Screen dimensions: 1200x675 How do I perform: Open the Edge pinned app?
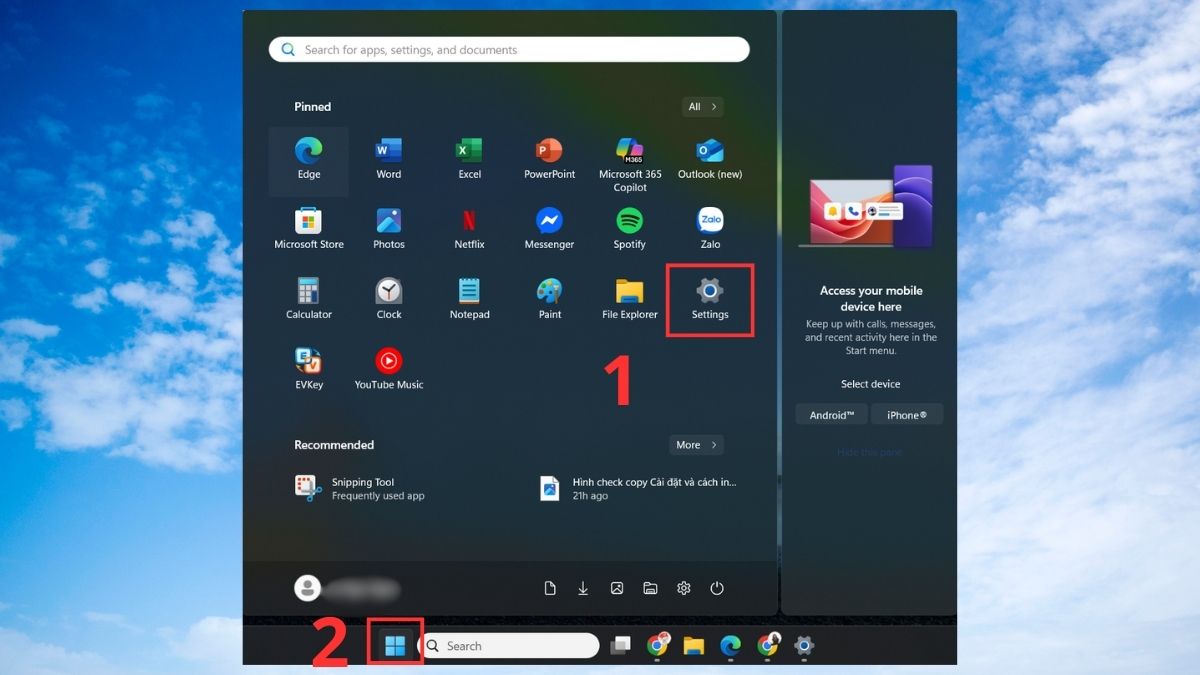tap(309, 159)
